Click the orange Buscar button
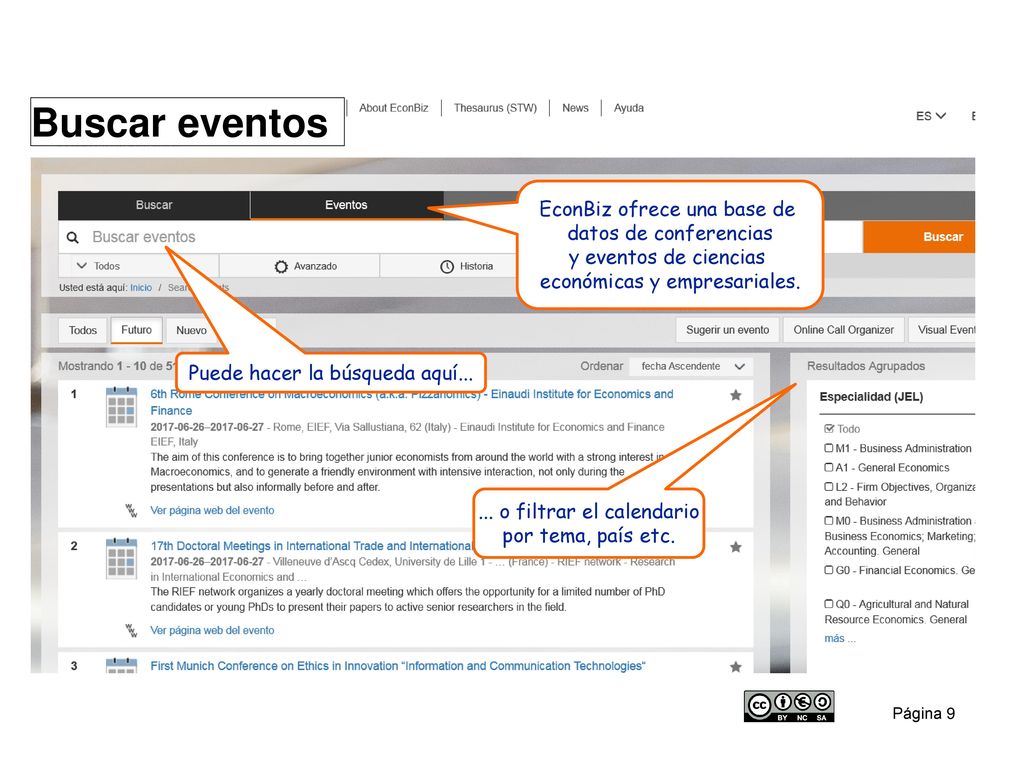The height and width of the screenshot is (768, 1024). click(919, 237)
